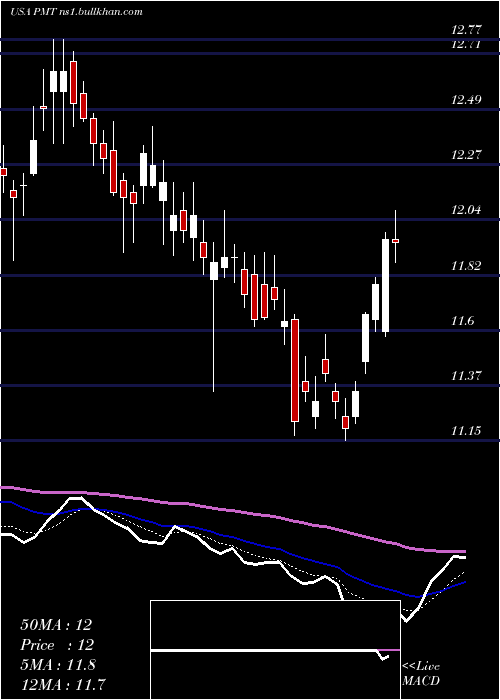Click the 12.77 price label
This screenshot has width=500, height=700.
pyautogui.click(x=466, y=30)
